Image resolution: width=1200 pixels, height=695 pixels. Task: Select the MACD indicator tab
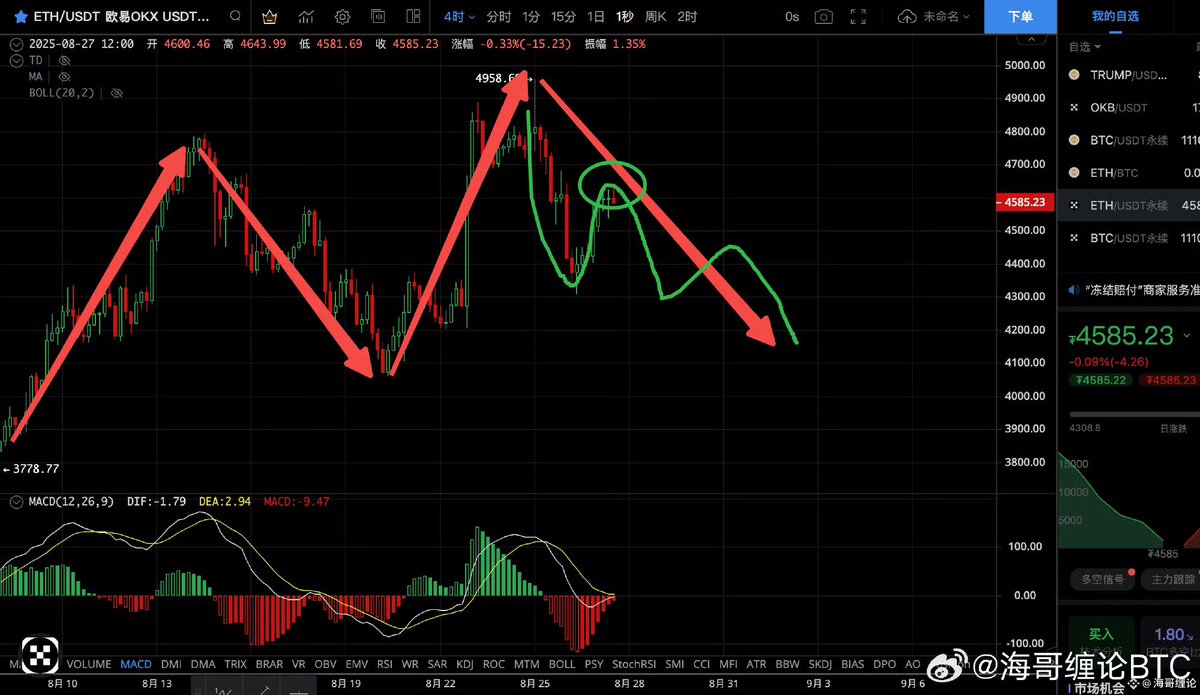pyautogui.click(x=136, y=664)
